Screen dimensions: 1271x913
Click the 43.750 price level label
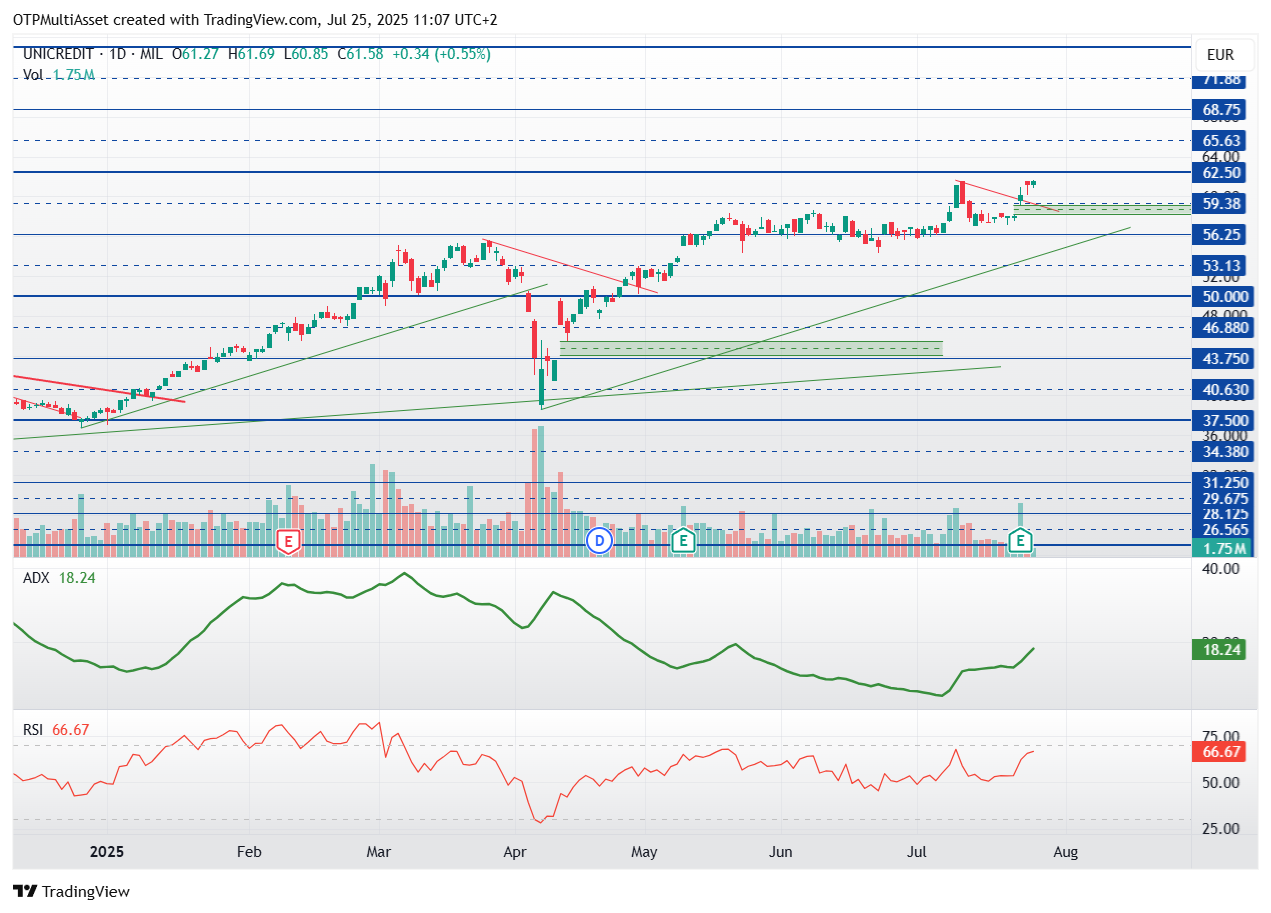click(x=1225, y=358)
